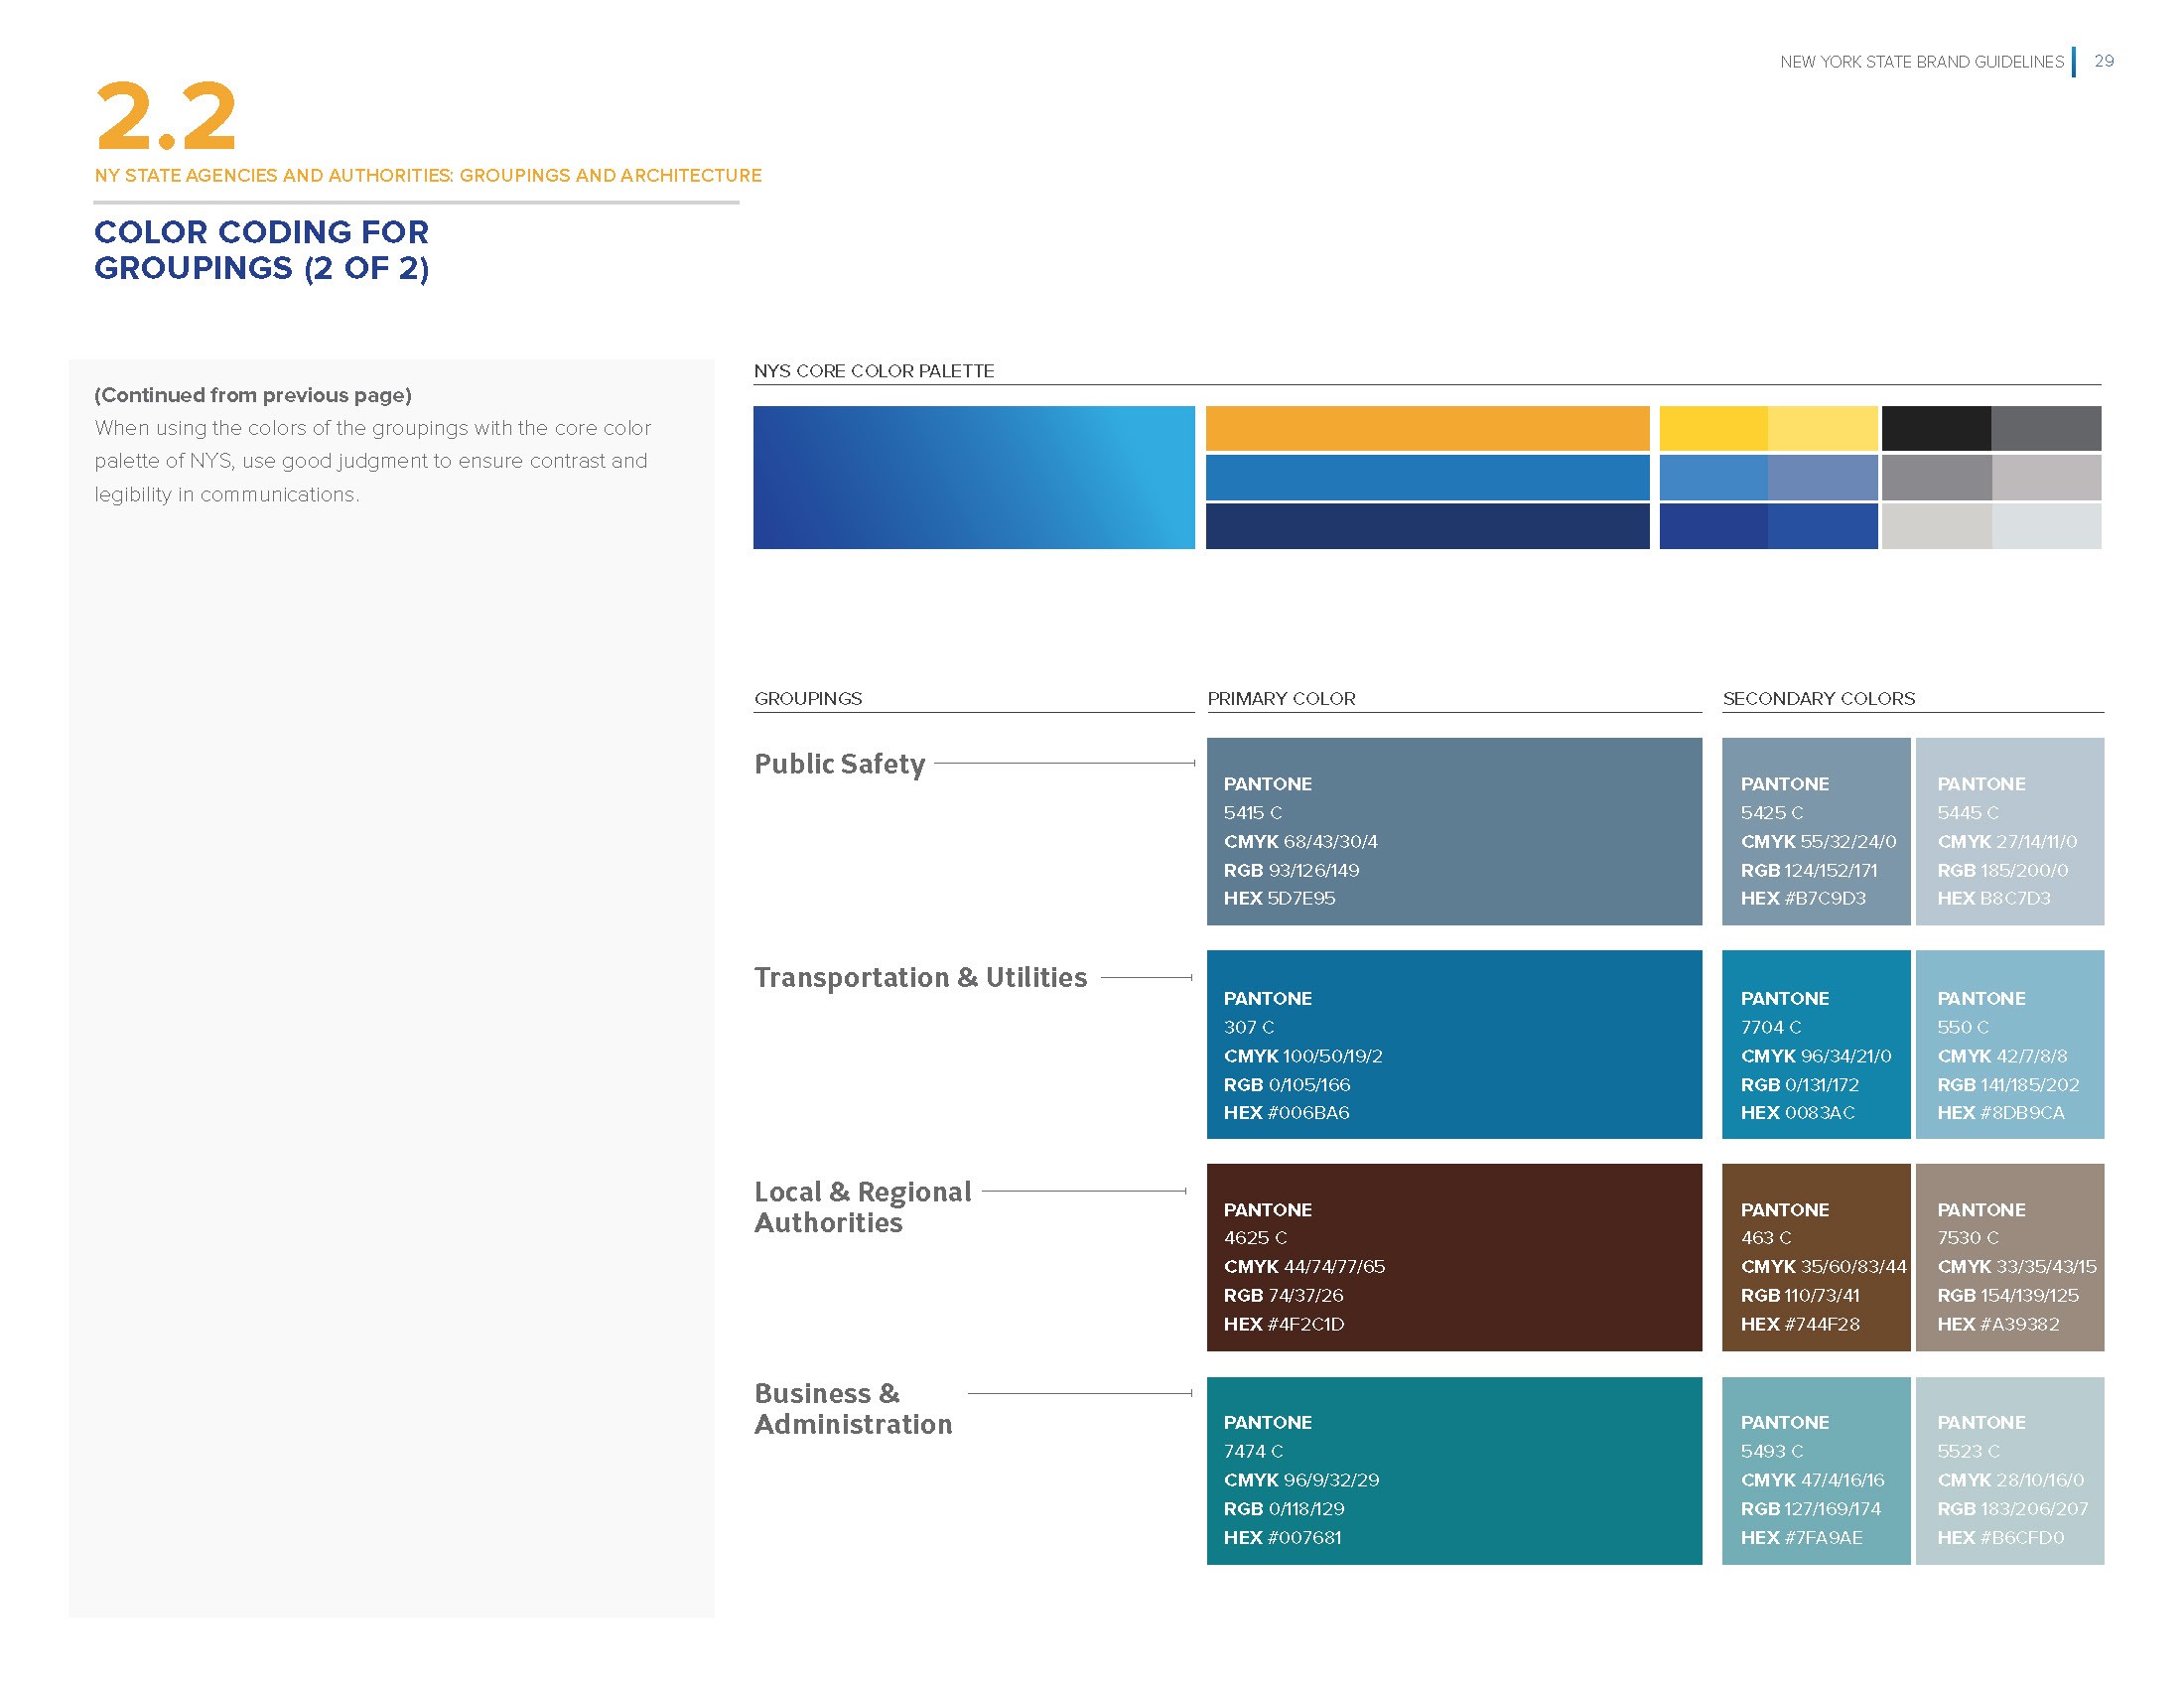Click the Color Coding for Groupings heading
This screenshot has width=2184, height=1688.
pos(261,249)
